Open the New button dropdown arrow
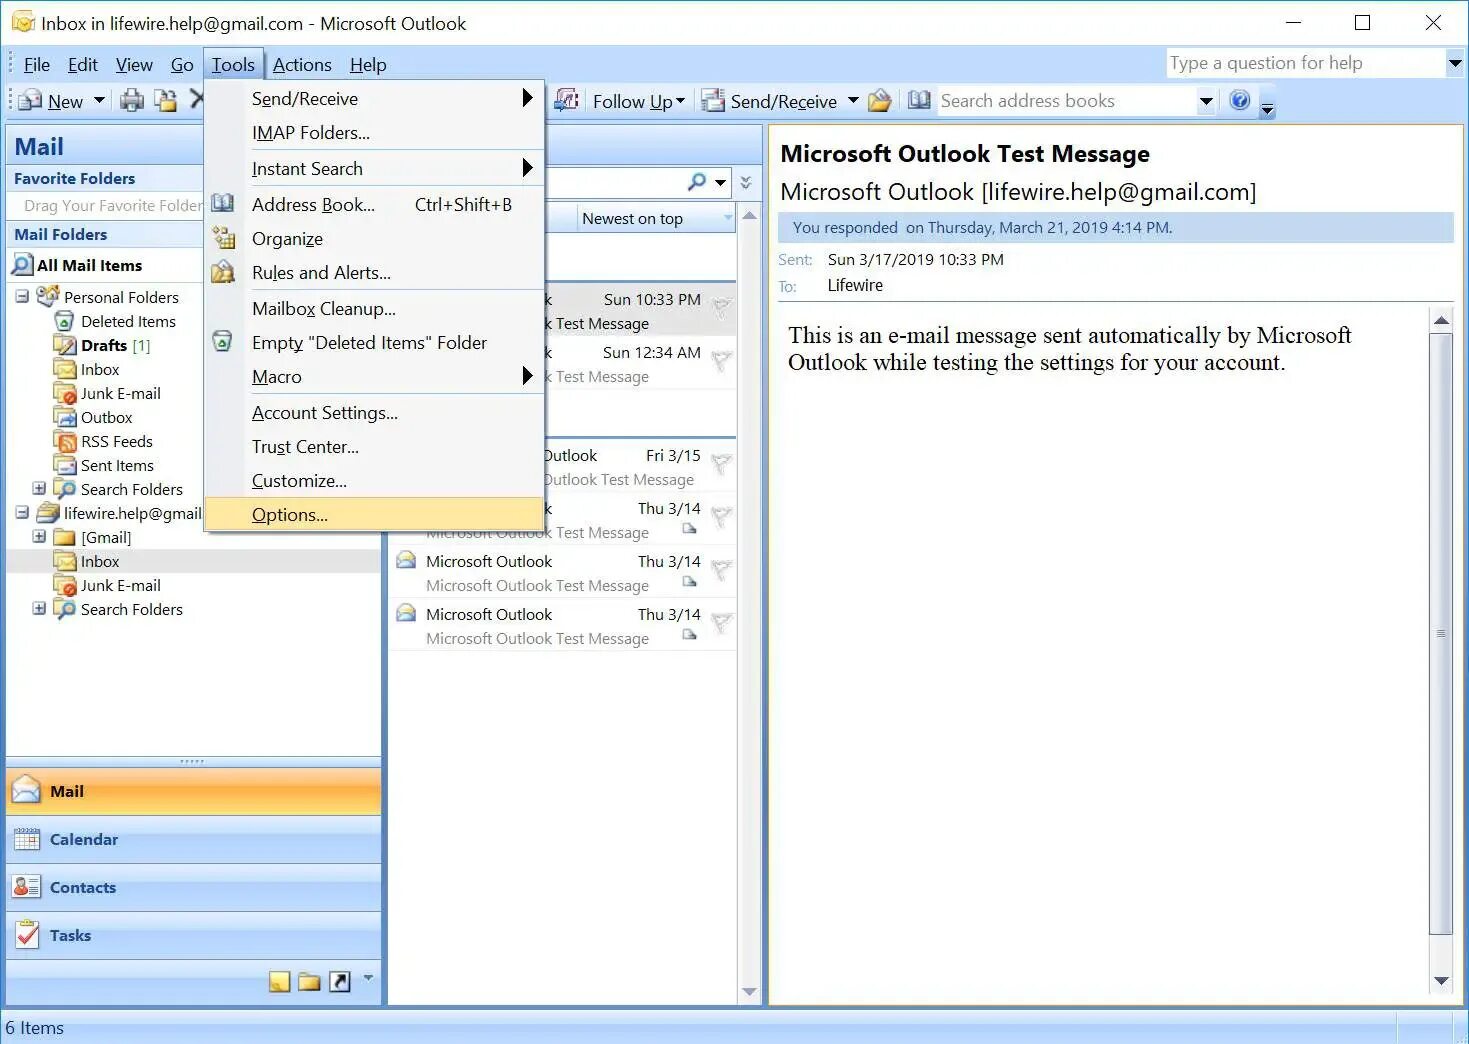Screen dimensions: 1469x1044 [x=98, y=101]
